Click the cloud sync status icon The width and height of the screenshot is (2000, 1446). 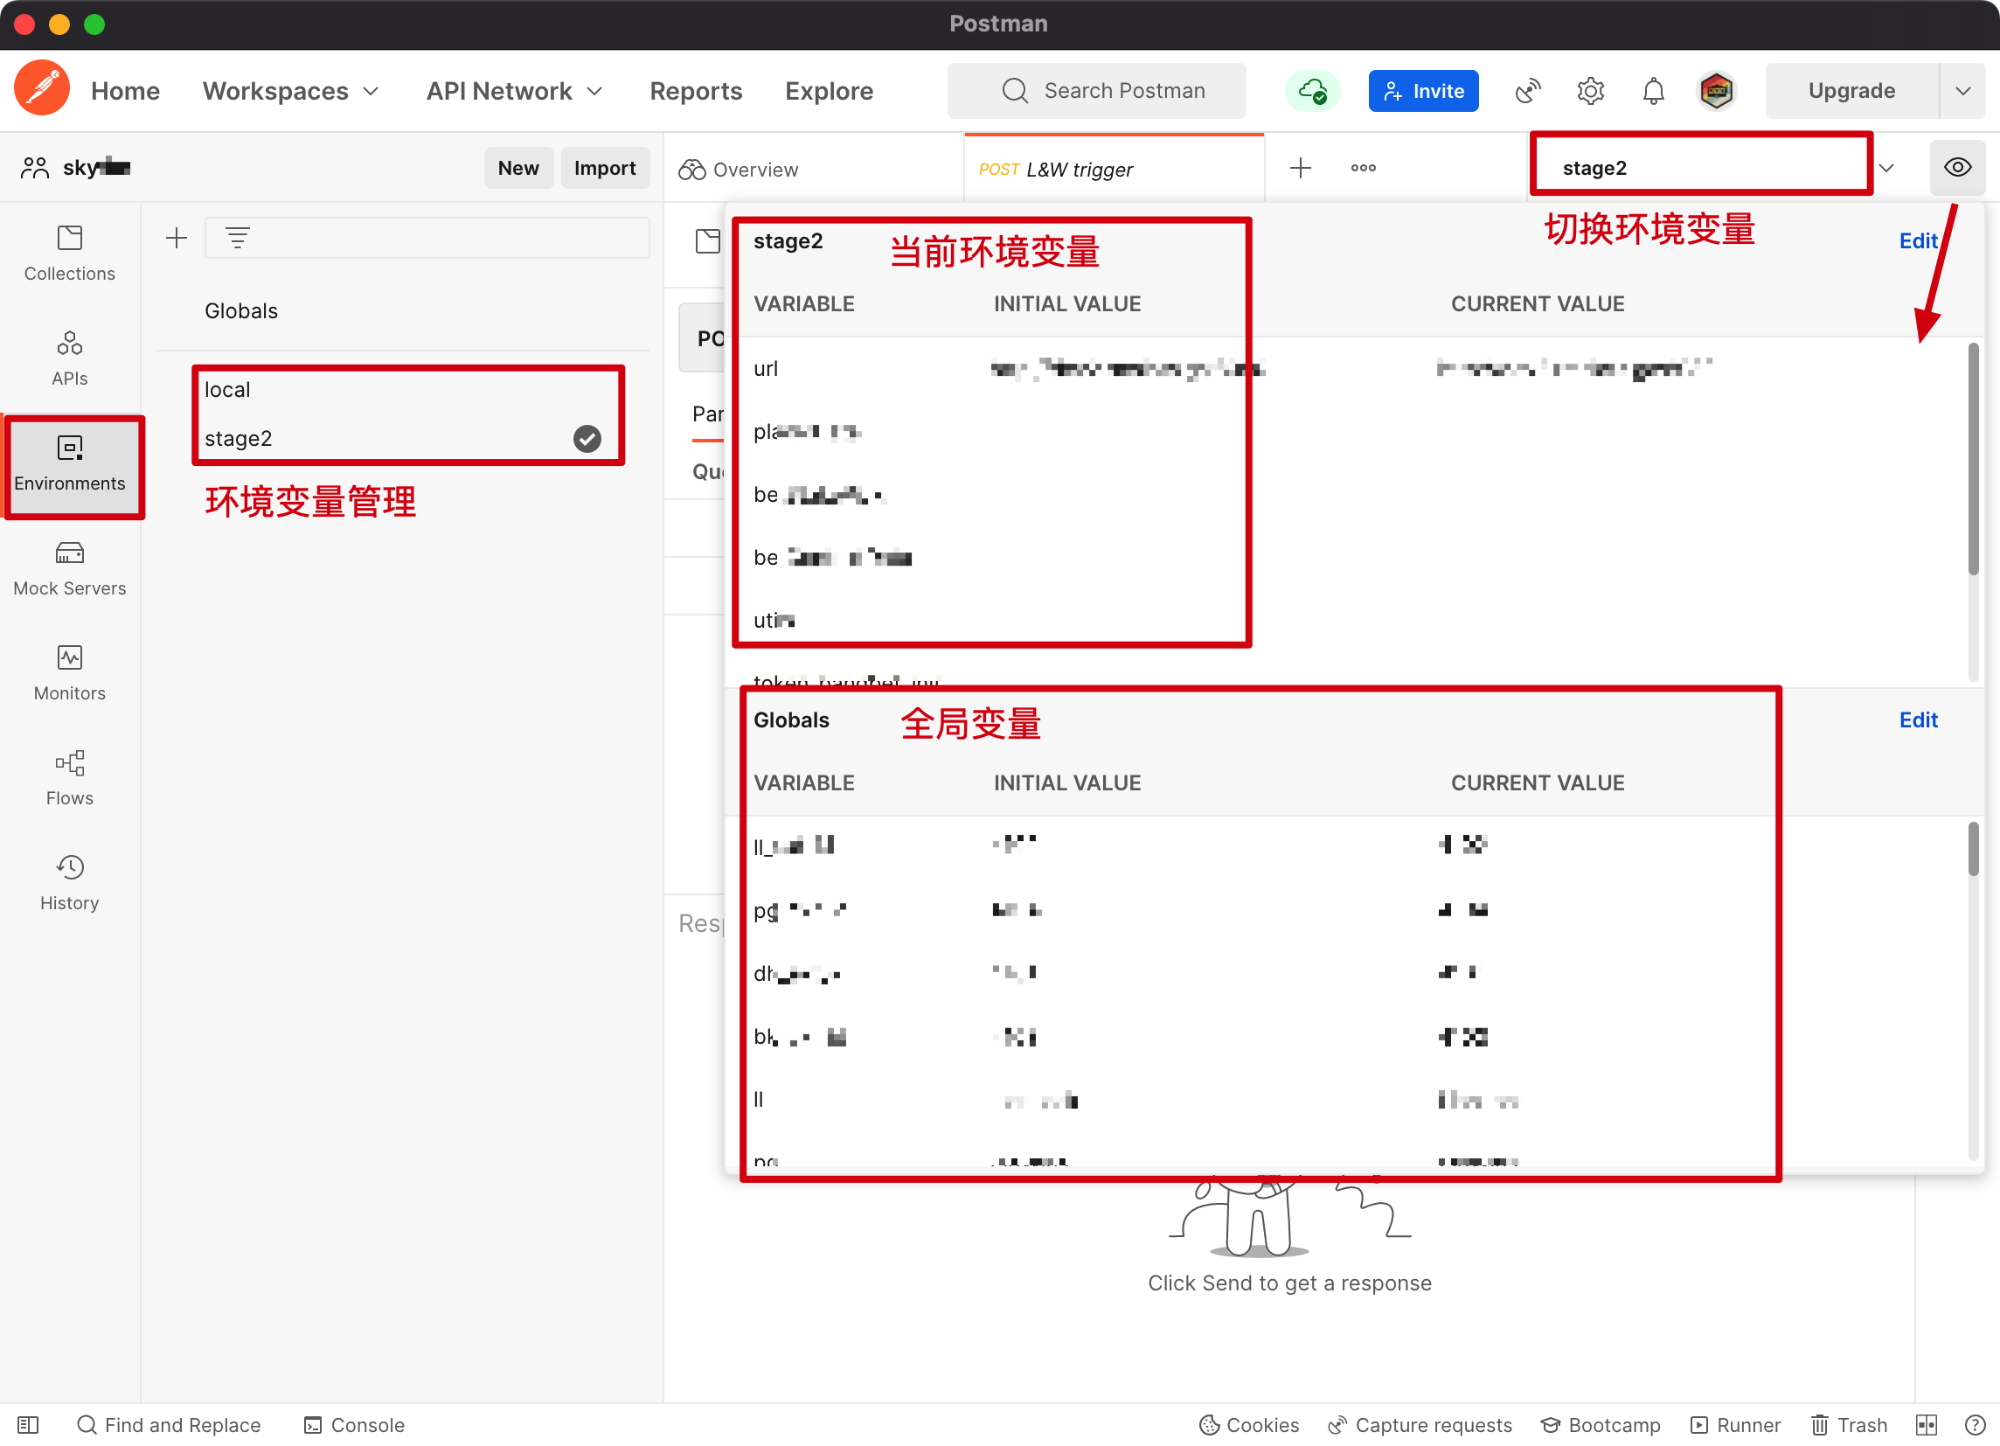coord(1313,91)
